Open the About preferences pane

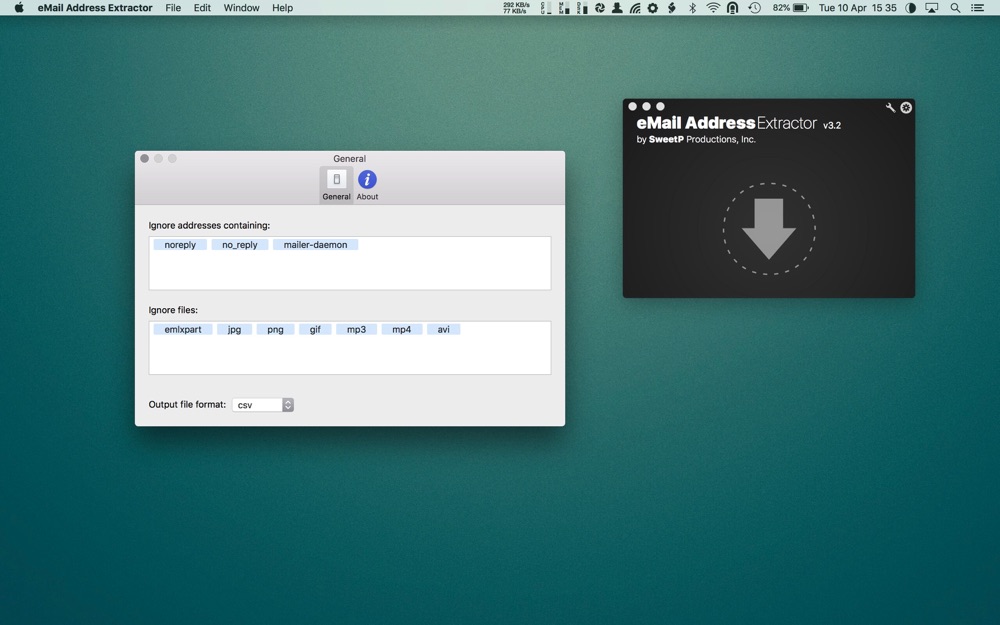[x=367, y=185]
